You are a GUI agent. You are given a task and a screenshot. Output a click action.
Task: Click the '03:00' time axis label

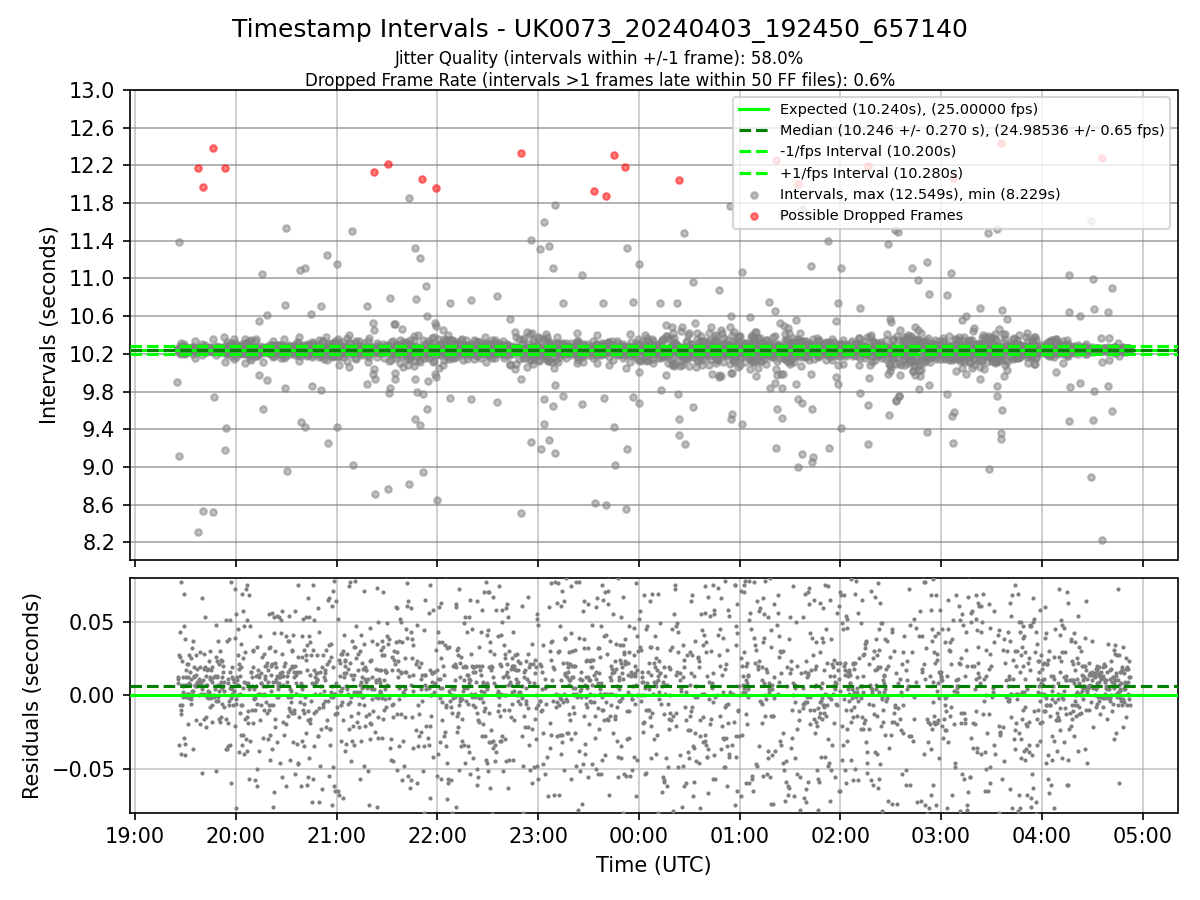pos(941,835)
